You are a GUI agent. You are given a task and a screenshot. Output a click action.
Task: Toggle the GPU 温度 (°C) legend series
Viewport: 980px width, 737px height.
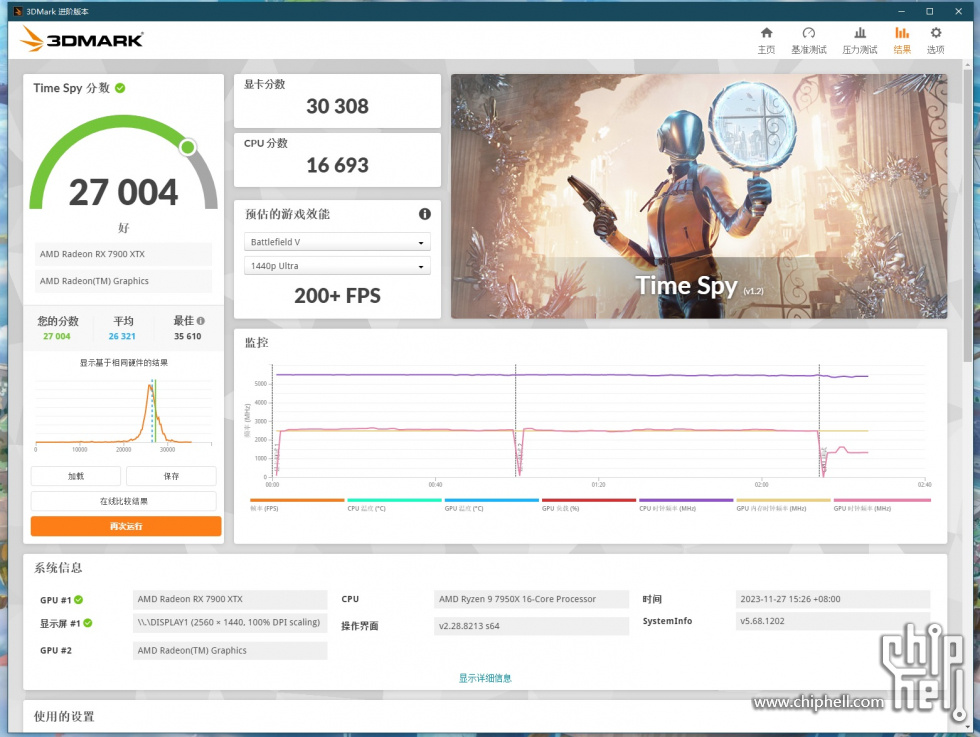(491, 505)
